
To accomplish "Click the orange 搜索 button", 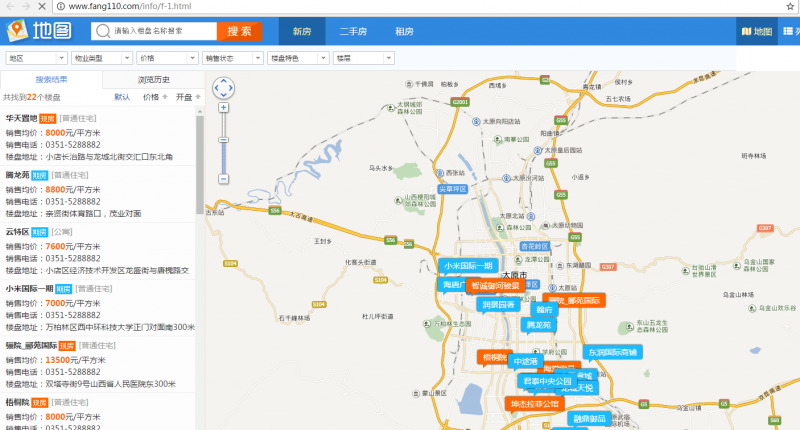I will point(239,31).
